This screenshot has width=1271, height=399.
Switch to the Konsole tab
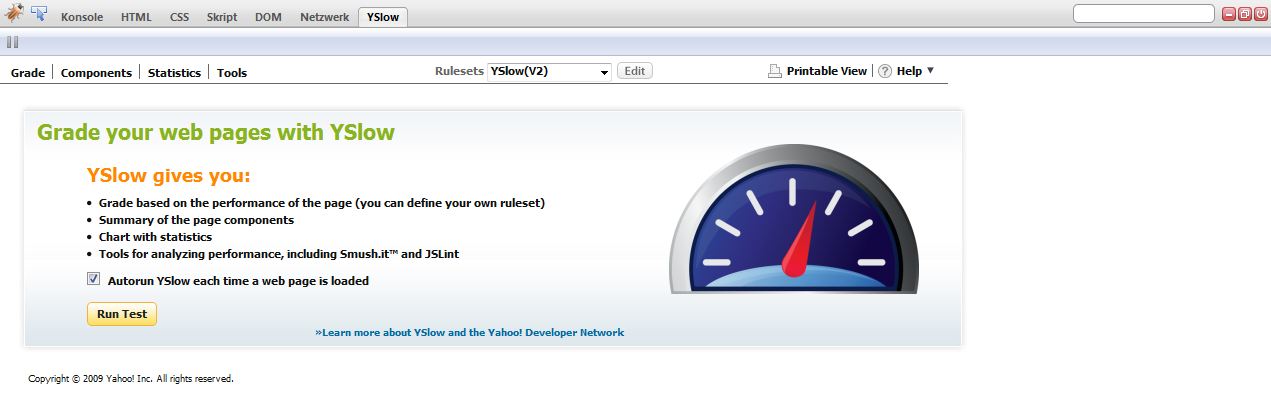82,17
